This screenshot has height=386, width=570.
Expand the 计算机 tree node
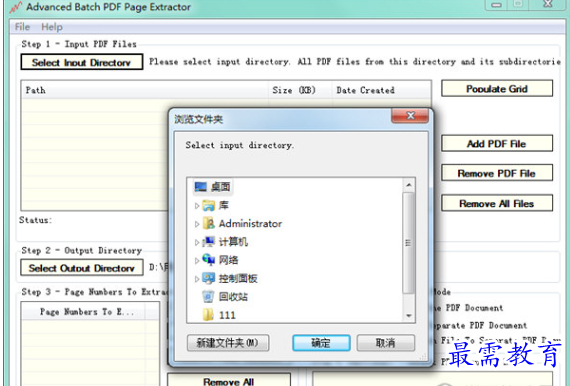tap(197, 242)
